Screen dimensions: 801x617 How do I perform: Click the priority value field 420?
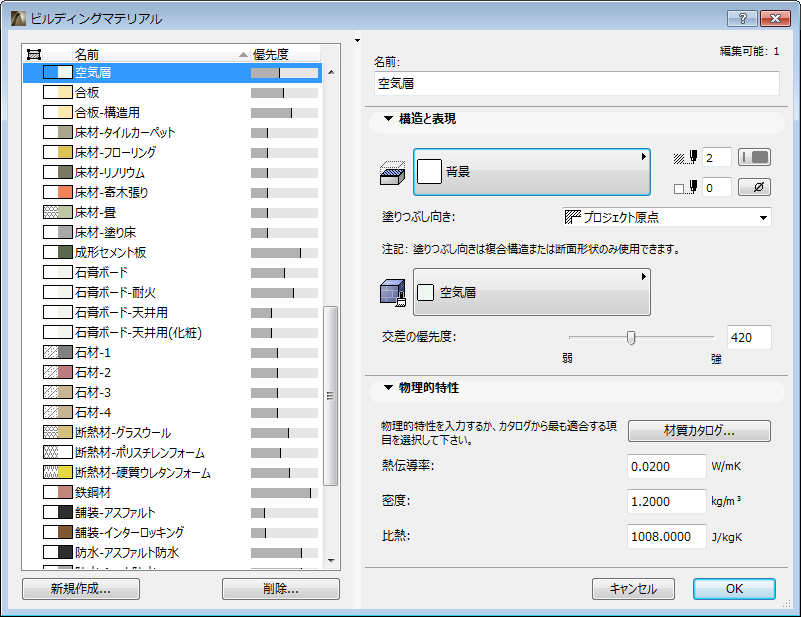click(x=748, y=338)
